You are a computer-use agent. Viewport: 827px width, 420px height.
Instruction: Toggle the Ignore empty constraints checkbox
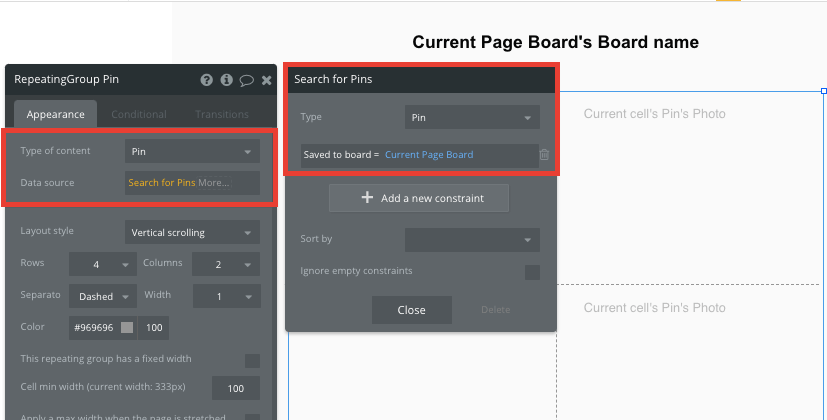532,272
